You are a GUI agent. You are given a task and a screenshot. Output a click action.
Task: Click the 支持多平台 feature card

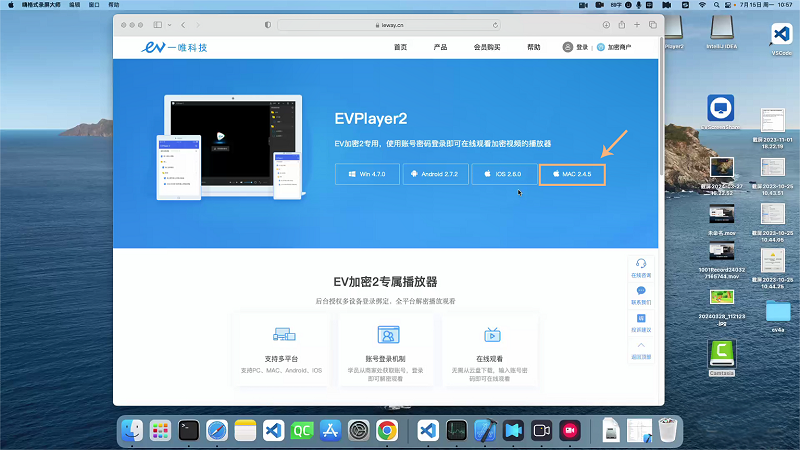pyautogui.click(x=281, y=350)
